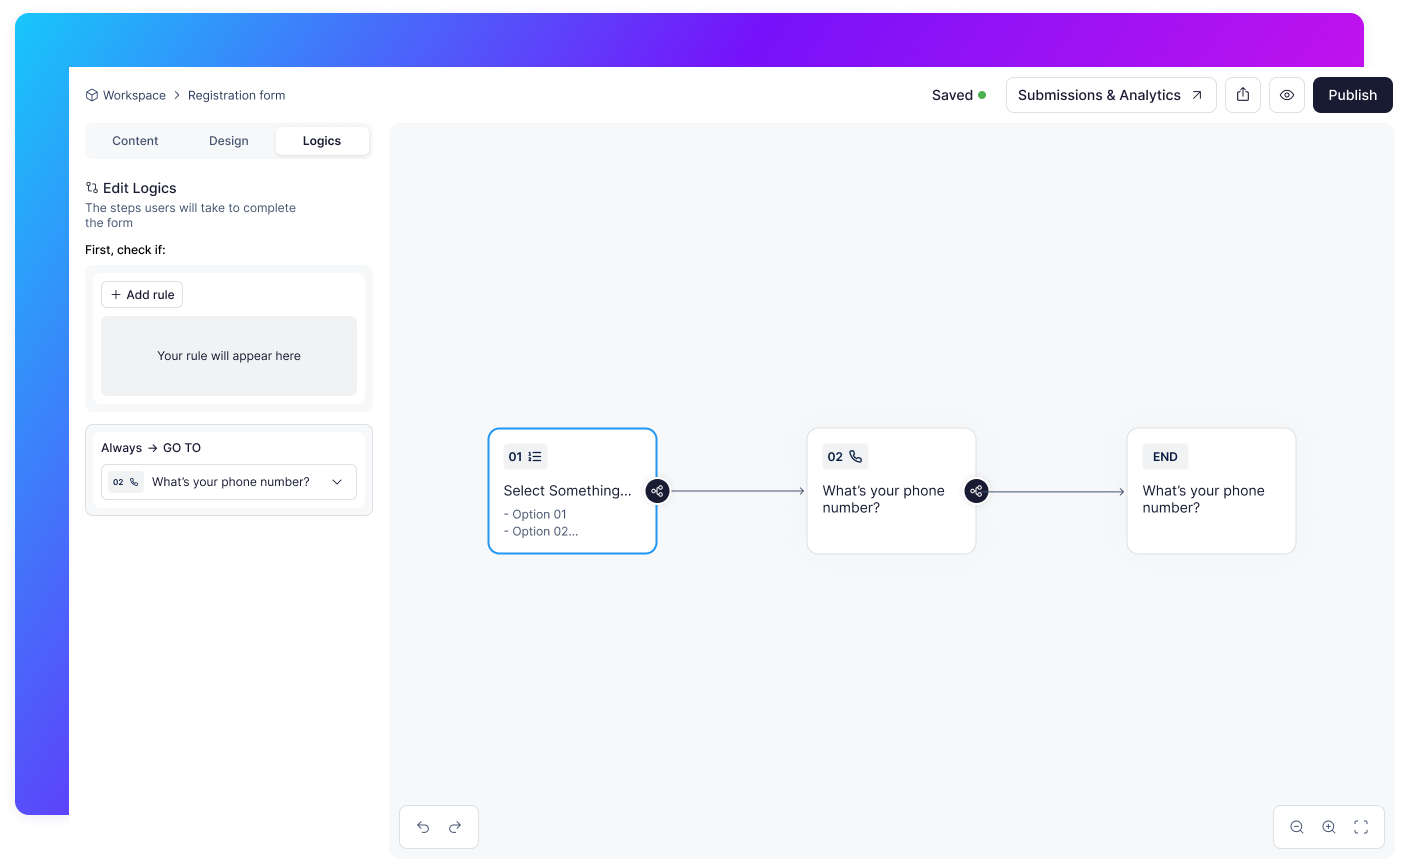Select the END node card
This screenshot has width=1403, height=867.
[1211, 491]
